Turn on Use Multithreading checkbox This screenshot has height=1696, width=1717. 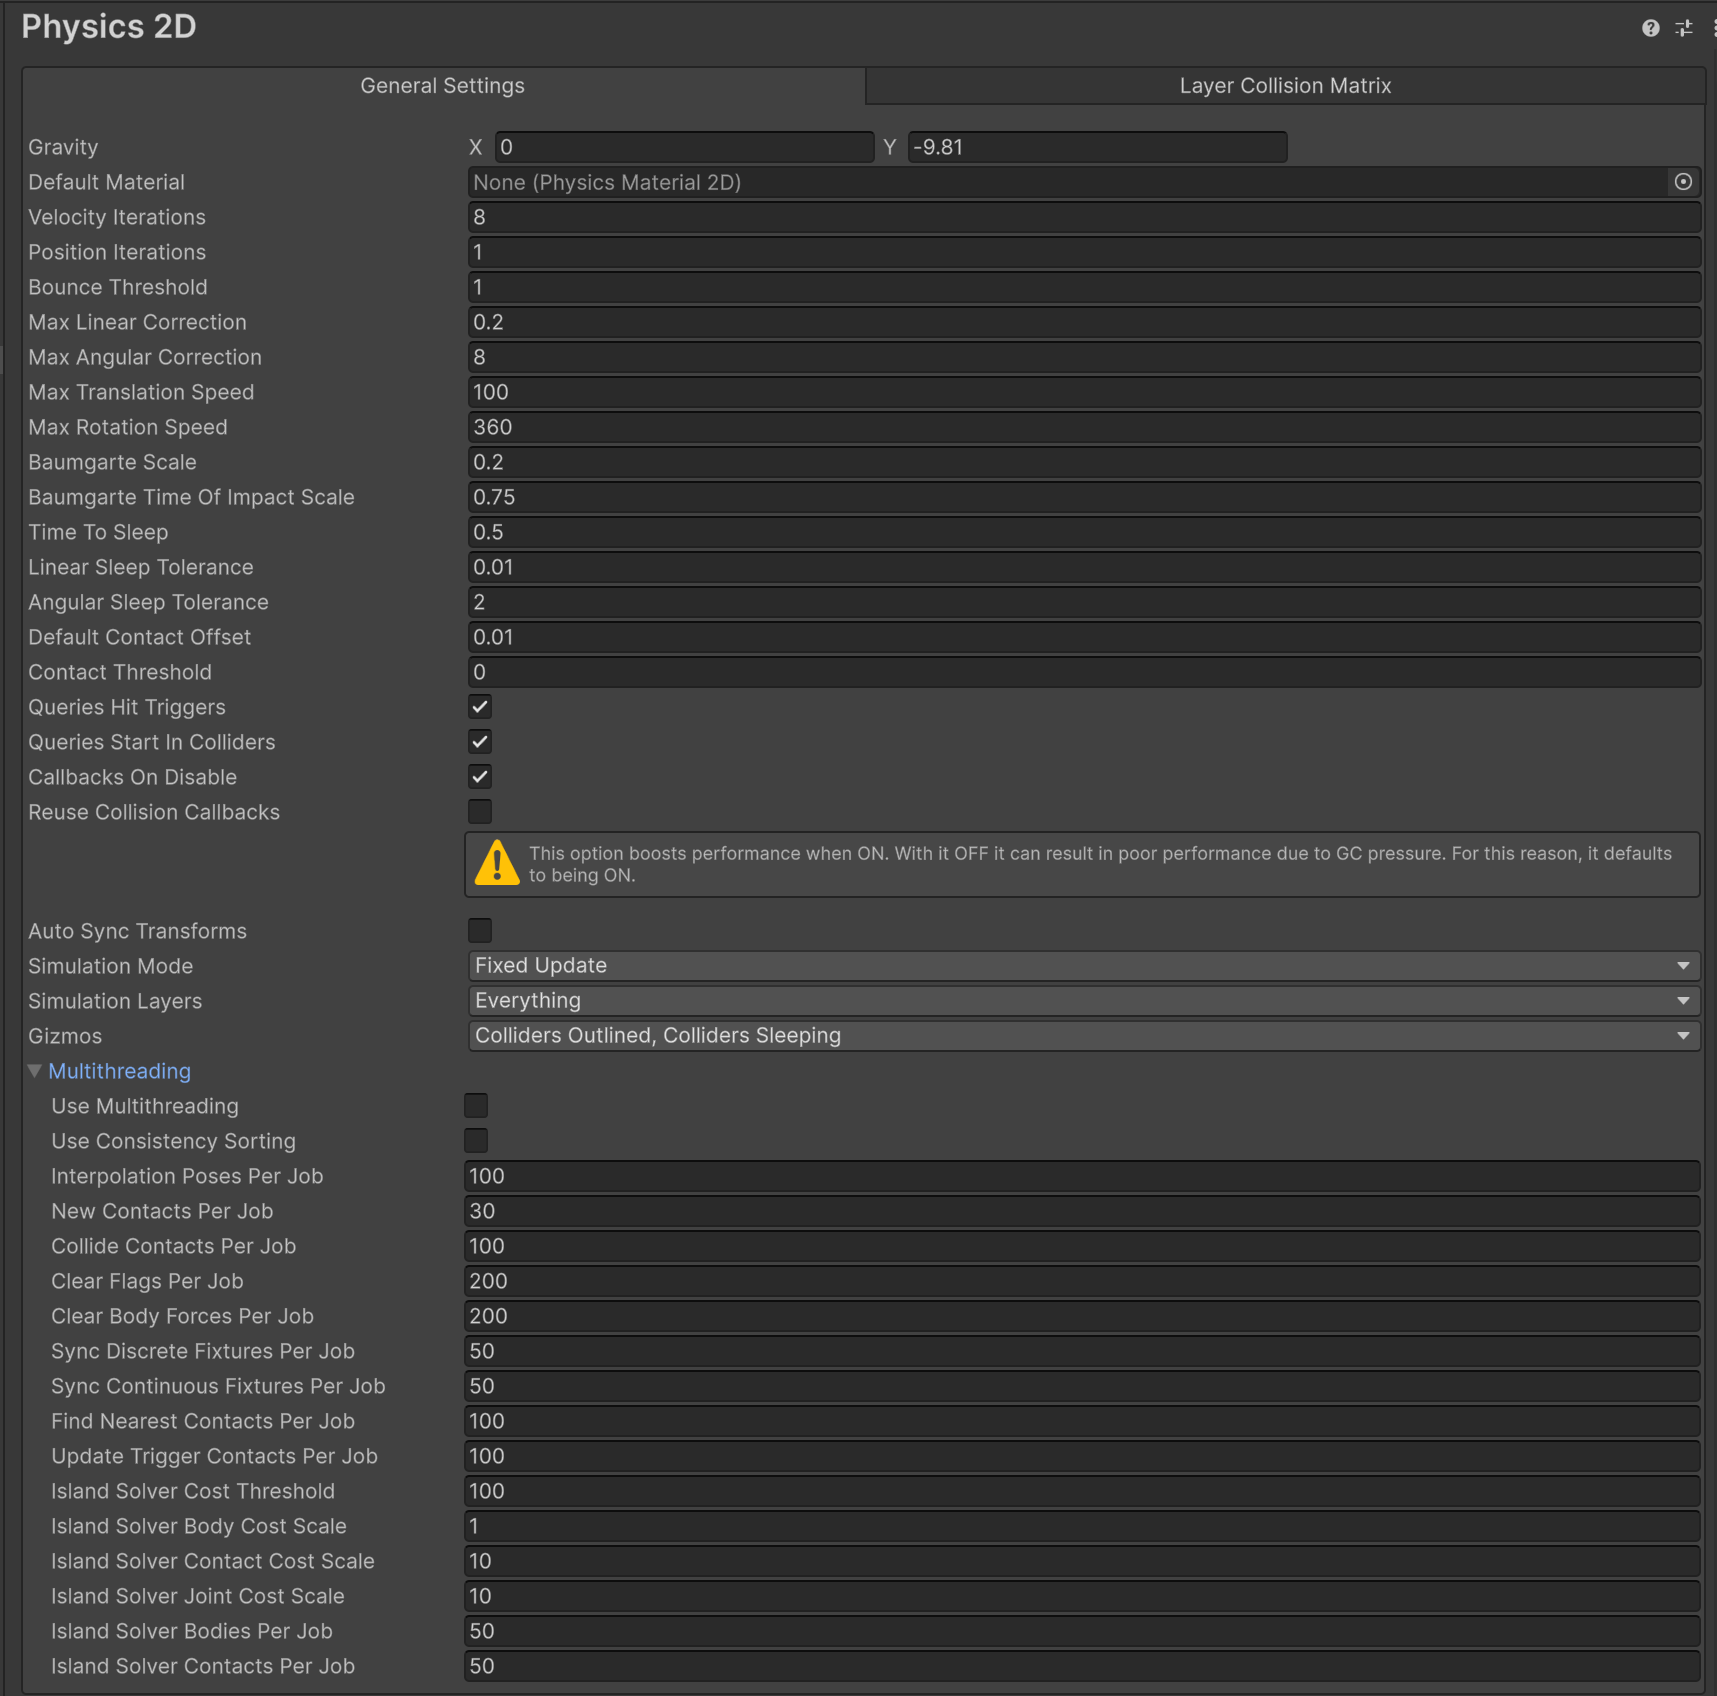coord(476,1106)
